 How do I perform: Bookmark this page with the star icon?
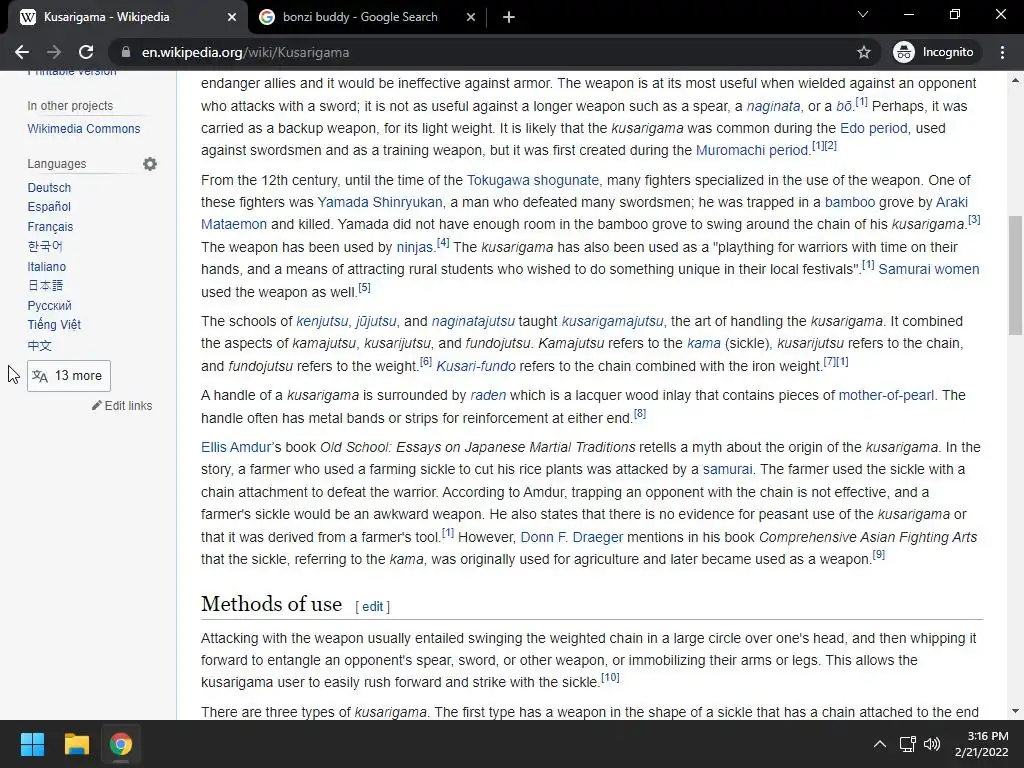[864, 52]
